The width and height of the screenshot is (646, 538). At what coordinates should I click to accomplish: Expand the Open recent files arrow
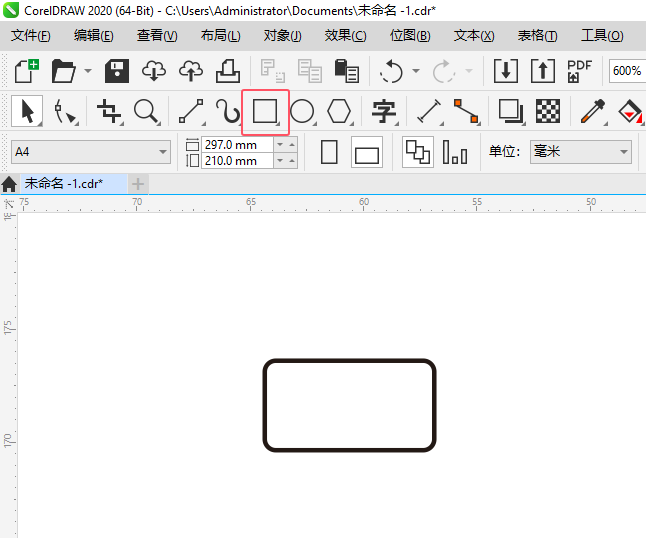(88, 71)
